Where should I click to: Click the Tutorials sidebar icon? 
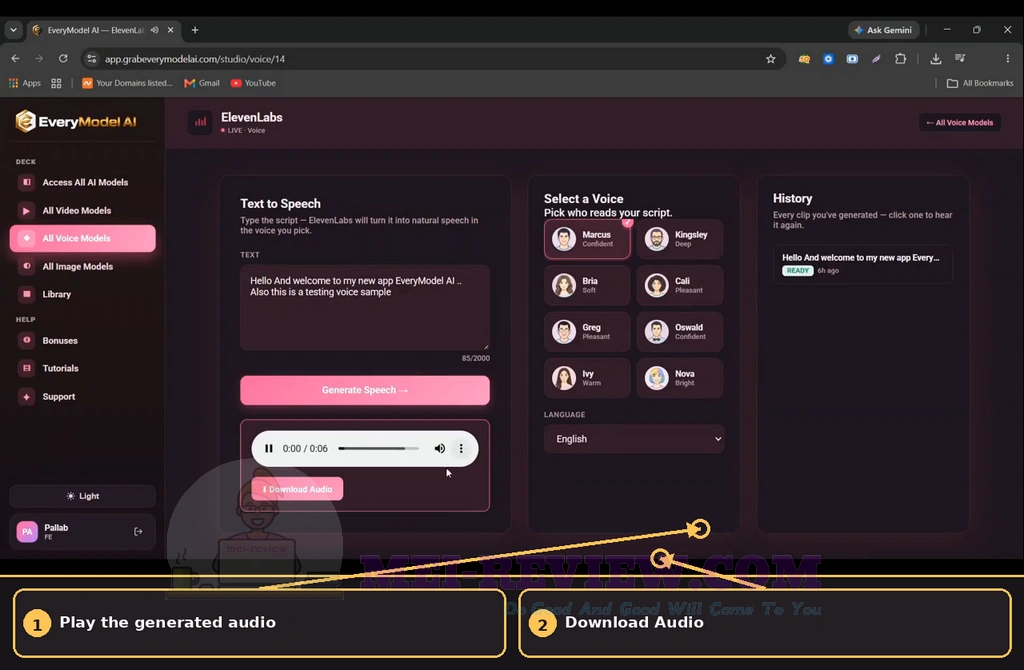pyautogui.click(x=27, y=368)
